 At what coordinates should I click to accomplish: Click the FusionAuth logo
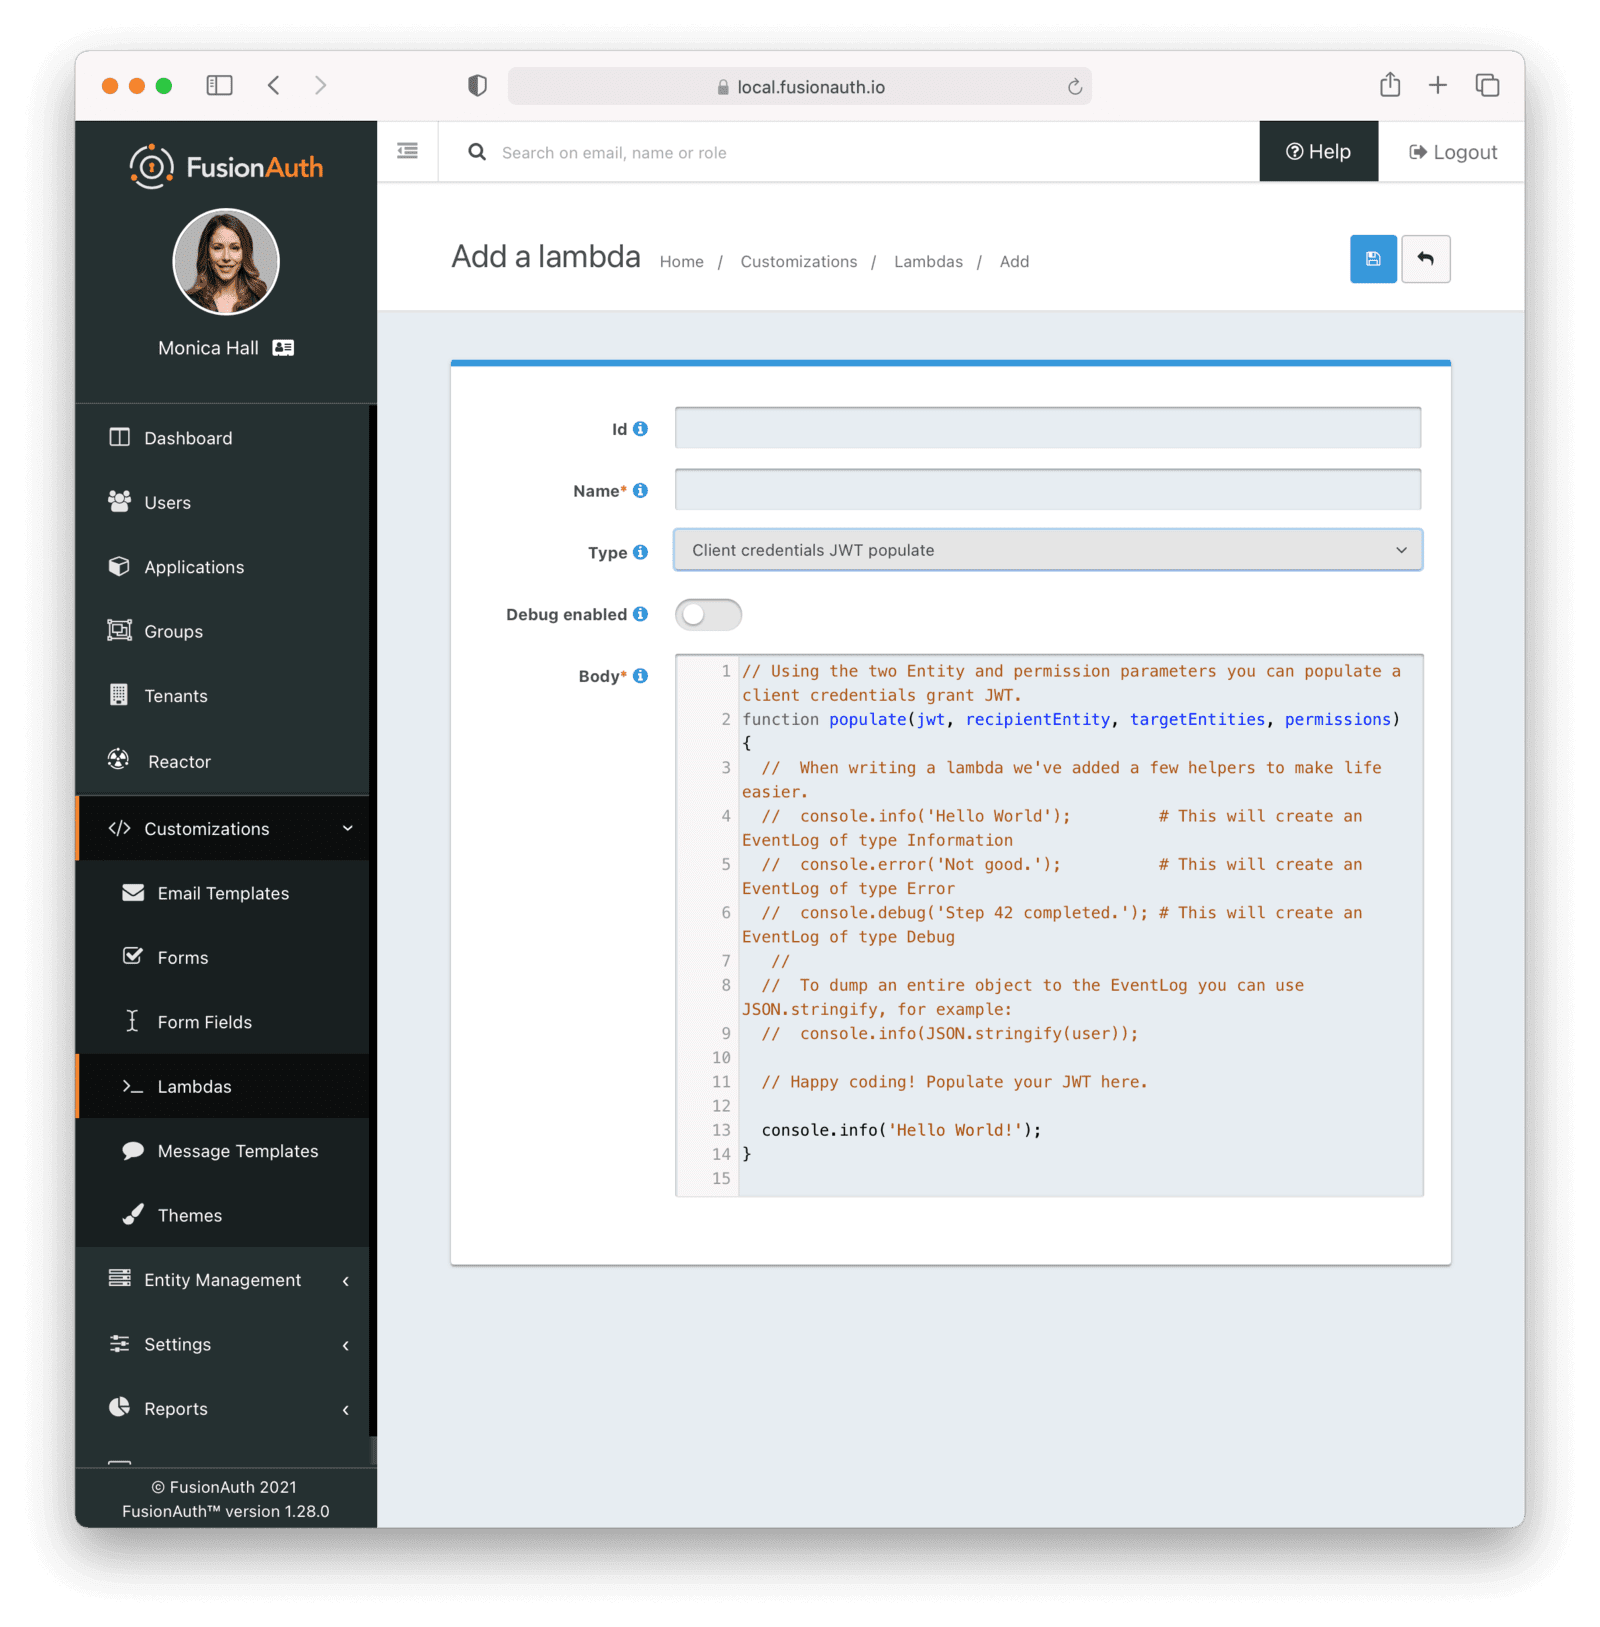[x=226, y=167]
